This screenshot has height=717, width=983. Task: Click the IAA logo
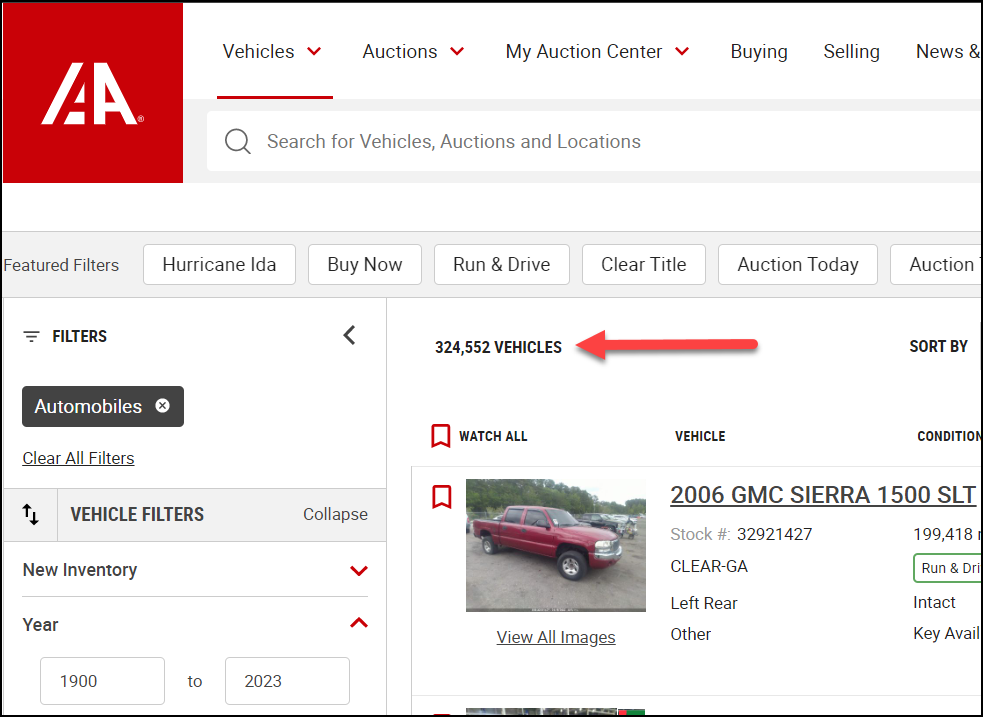[92, 92]
